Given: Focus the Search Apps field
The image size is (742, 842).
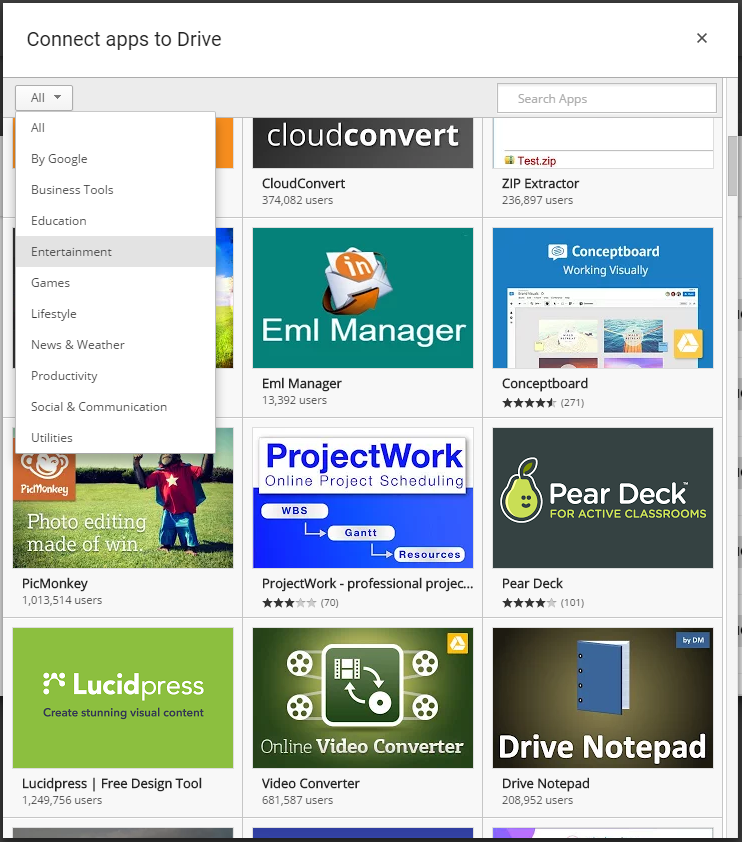Looking at the screenshot, I should (607, 98).
